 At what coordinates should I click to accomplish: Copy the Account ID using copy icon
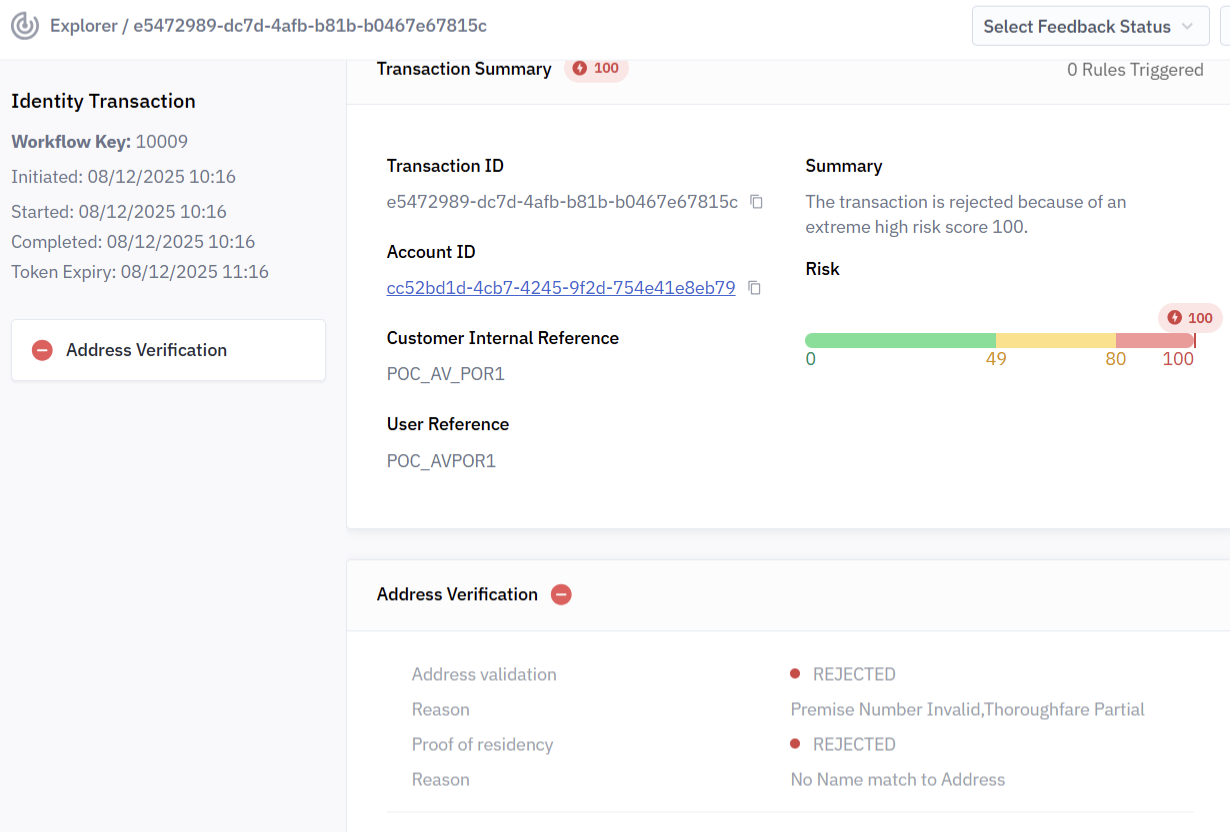click(x=755, y=288)
